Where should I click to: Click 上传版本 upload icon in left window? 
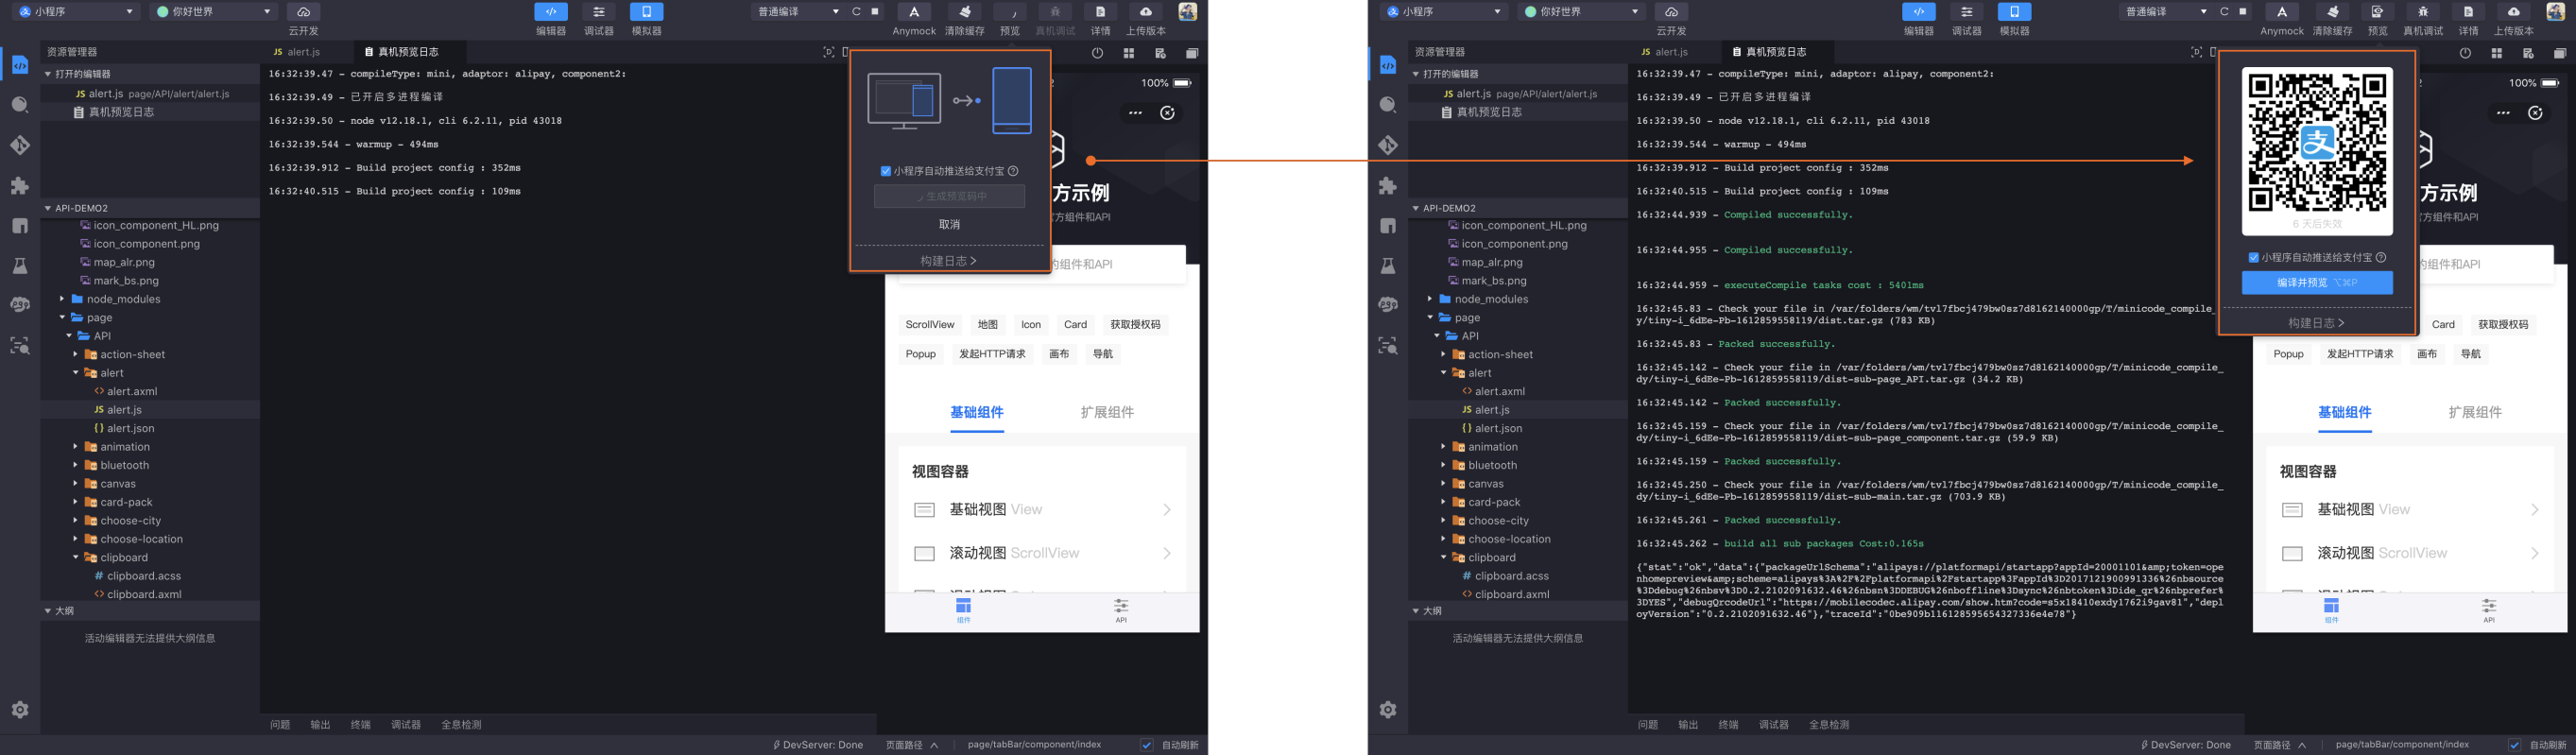point(1146,12)
